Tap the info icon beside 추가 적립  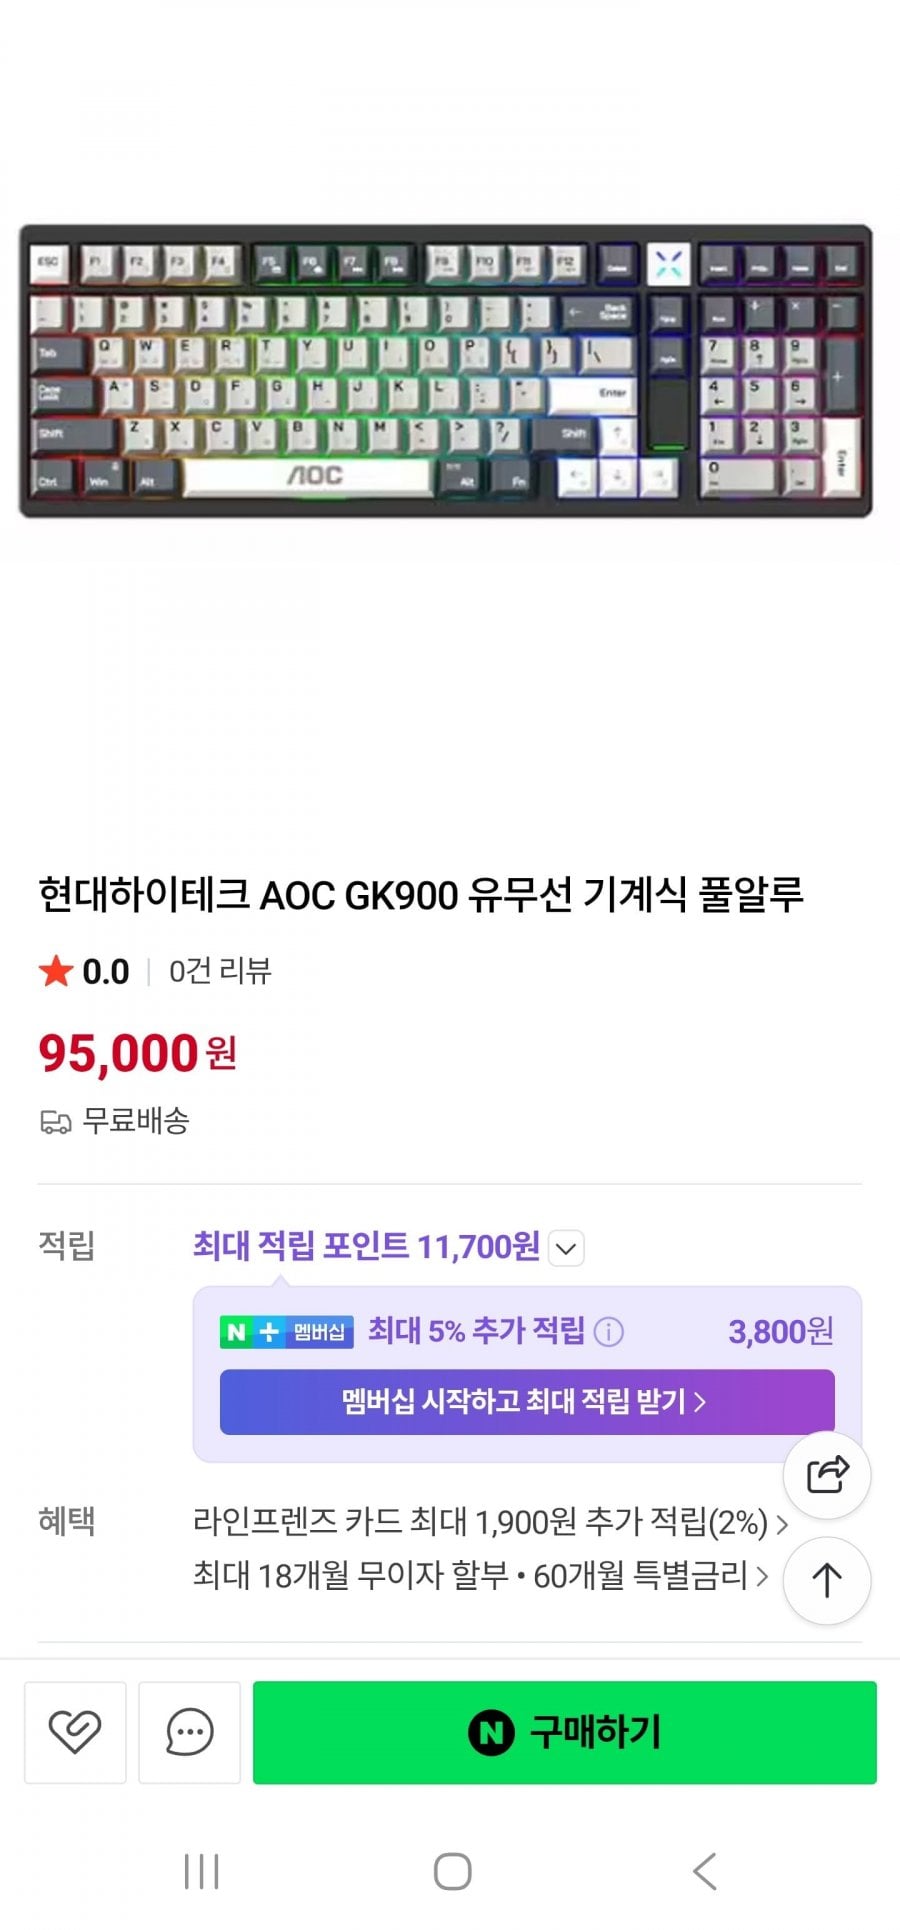click(608, 1332)
